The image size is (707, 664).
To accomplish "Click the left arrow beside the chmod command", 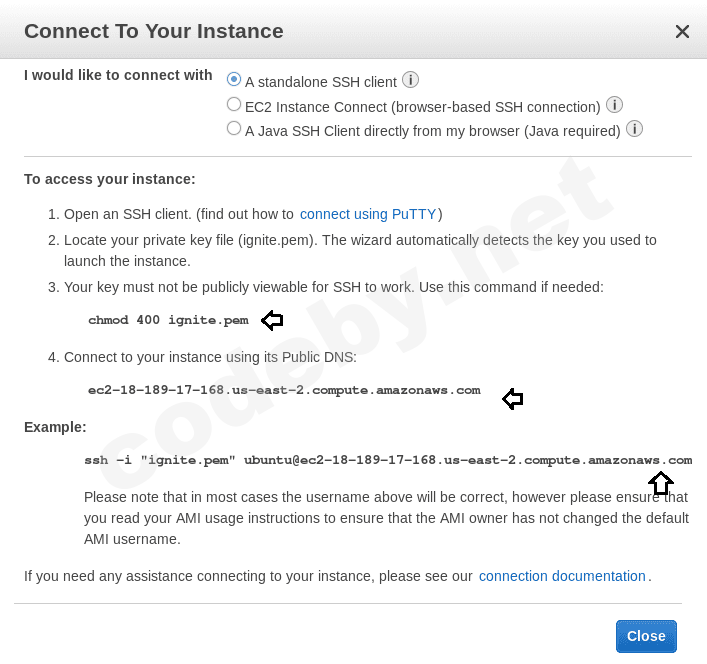I will pyautogui.click(x=272, y=321).
